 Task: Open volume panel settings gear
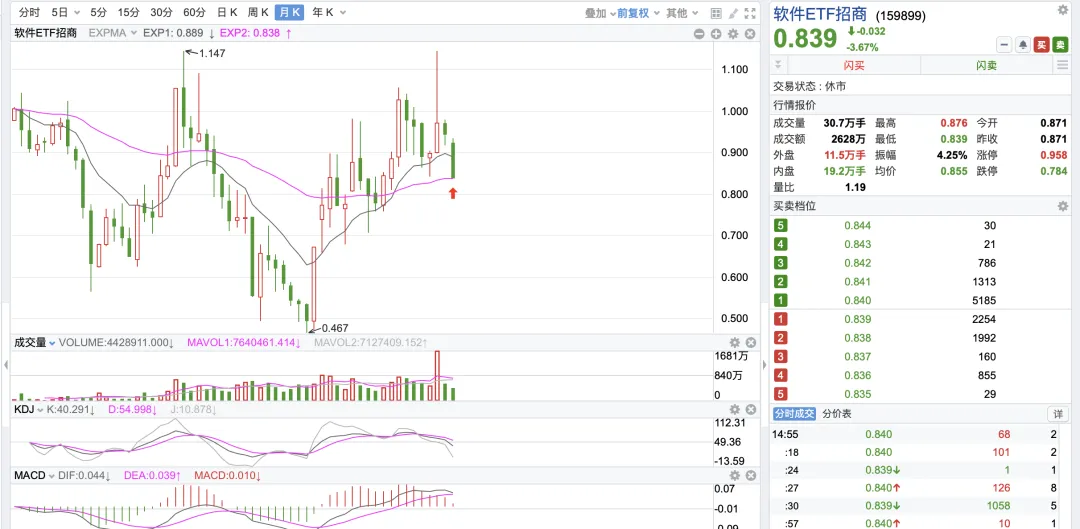(734, 342)
